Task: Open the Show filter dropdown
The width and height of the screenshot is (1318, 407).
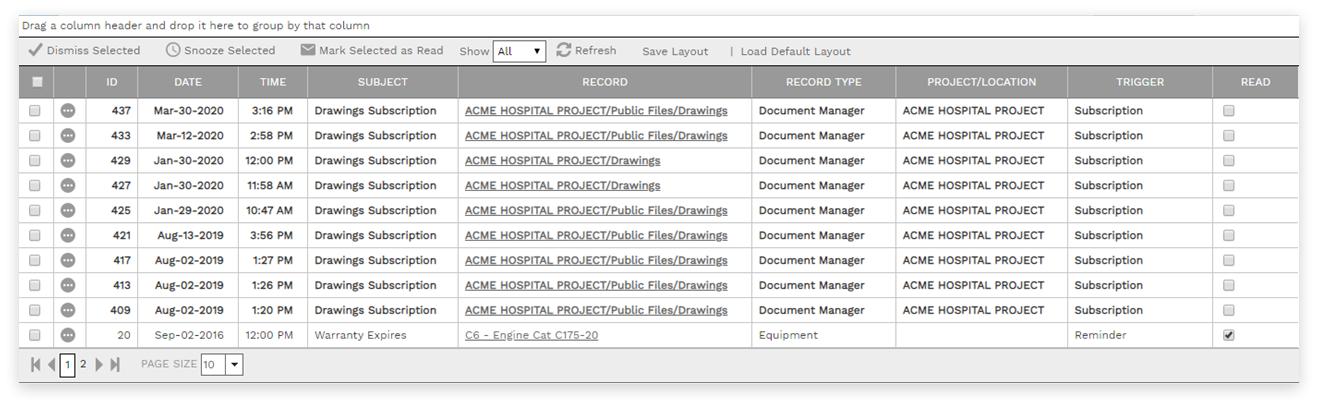Action: 520,51
